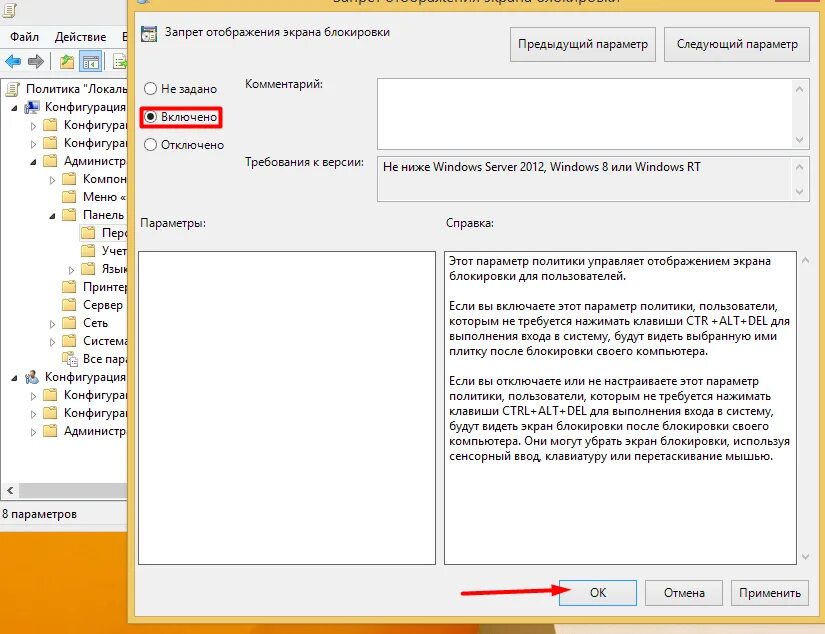Open the Действие menu
Viewport: 825px width, 634px height.
point(80,36)
